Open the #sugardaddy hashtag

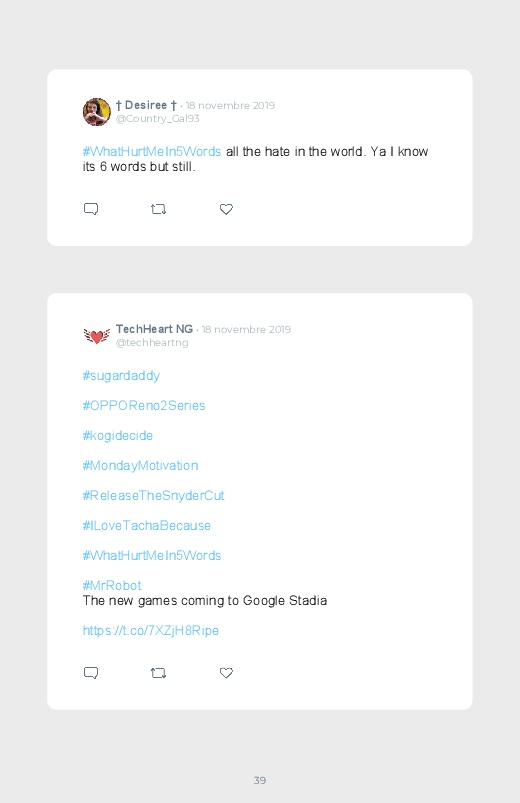coord(121,376)
